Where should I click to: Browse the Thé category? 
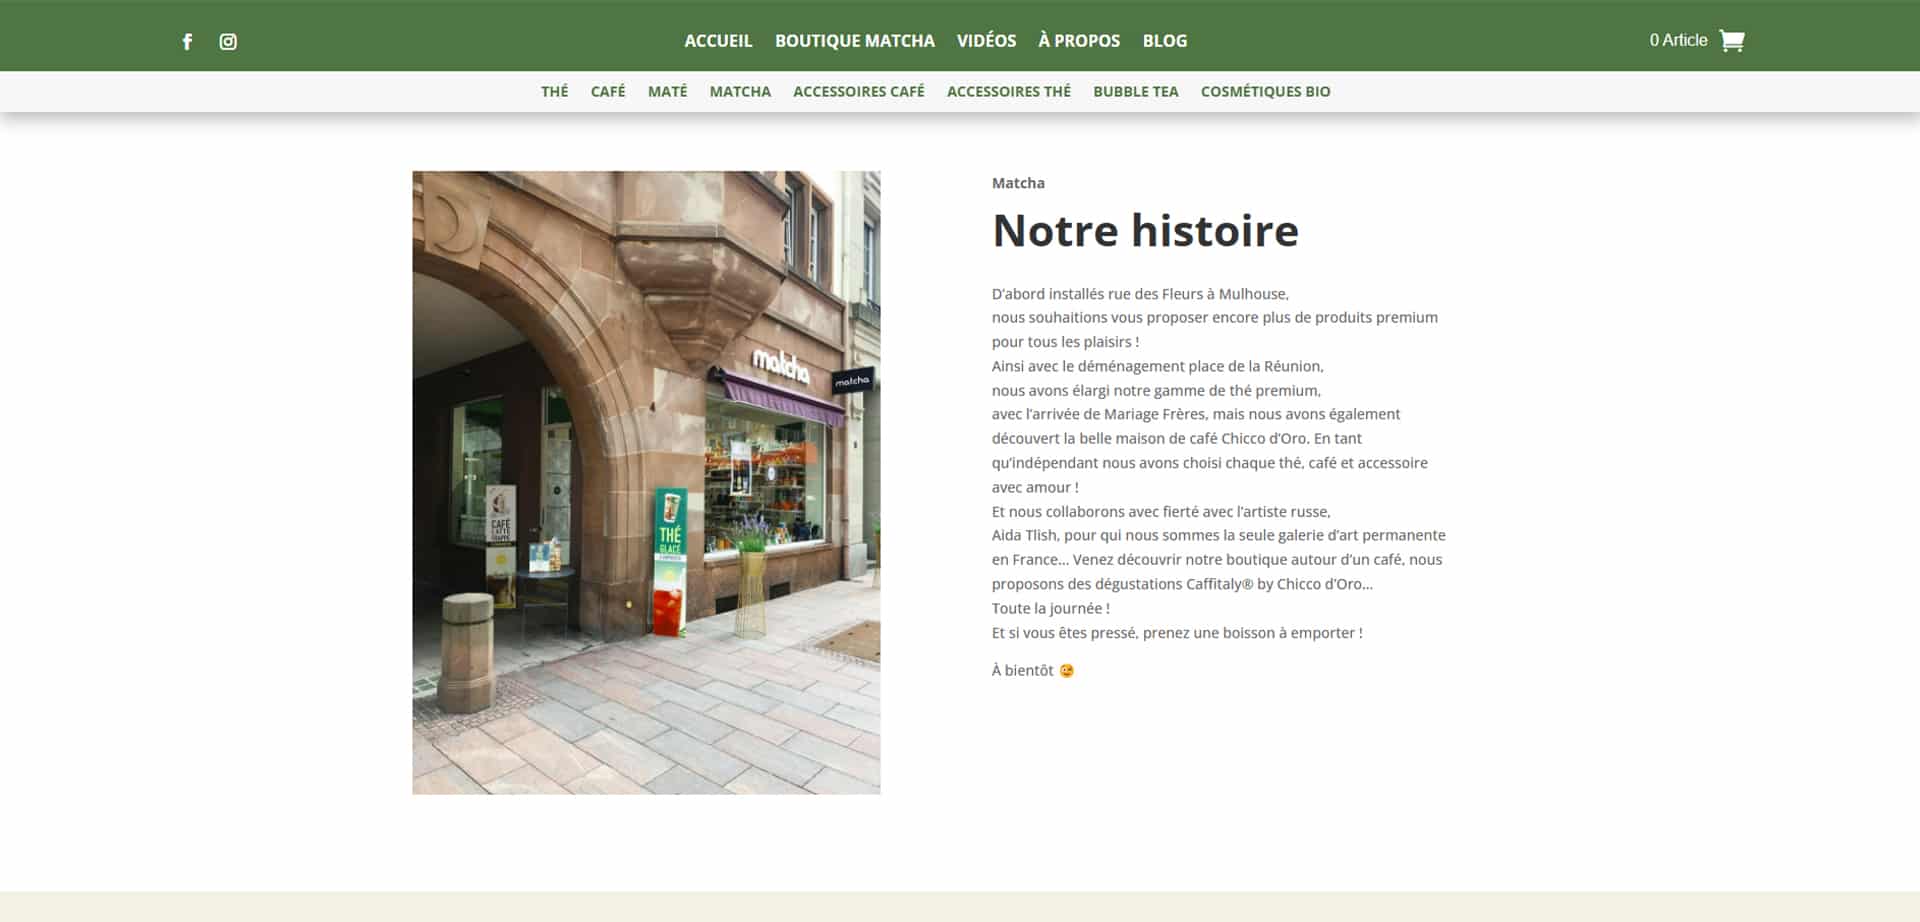tap(554, 91)
